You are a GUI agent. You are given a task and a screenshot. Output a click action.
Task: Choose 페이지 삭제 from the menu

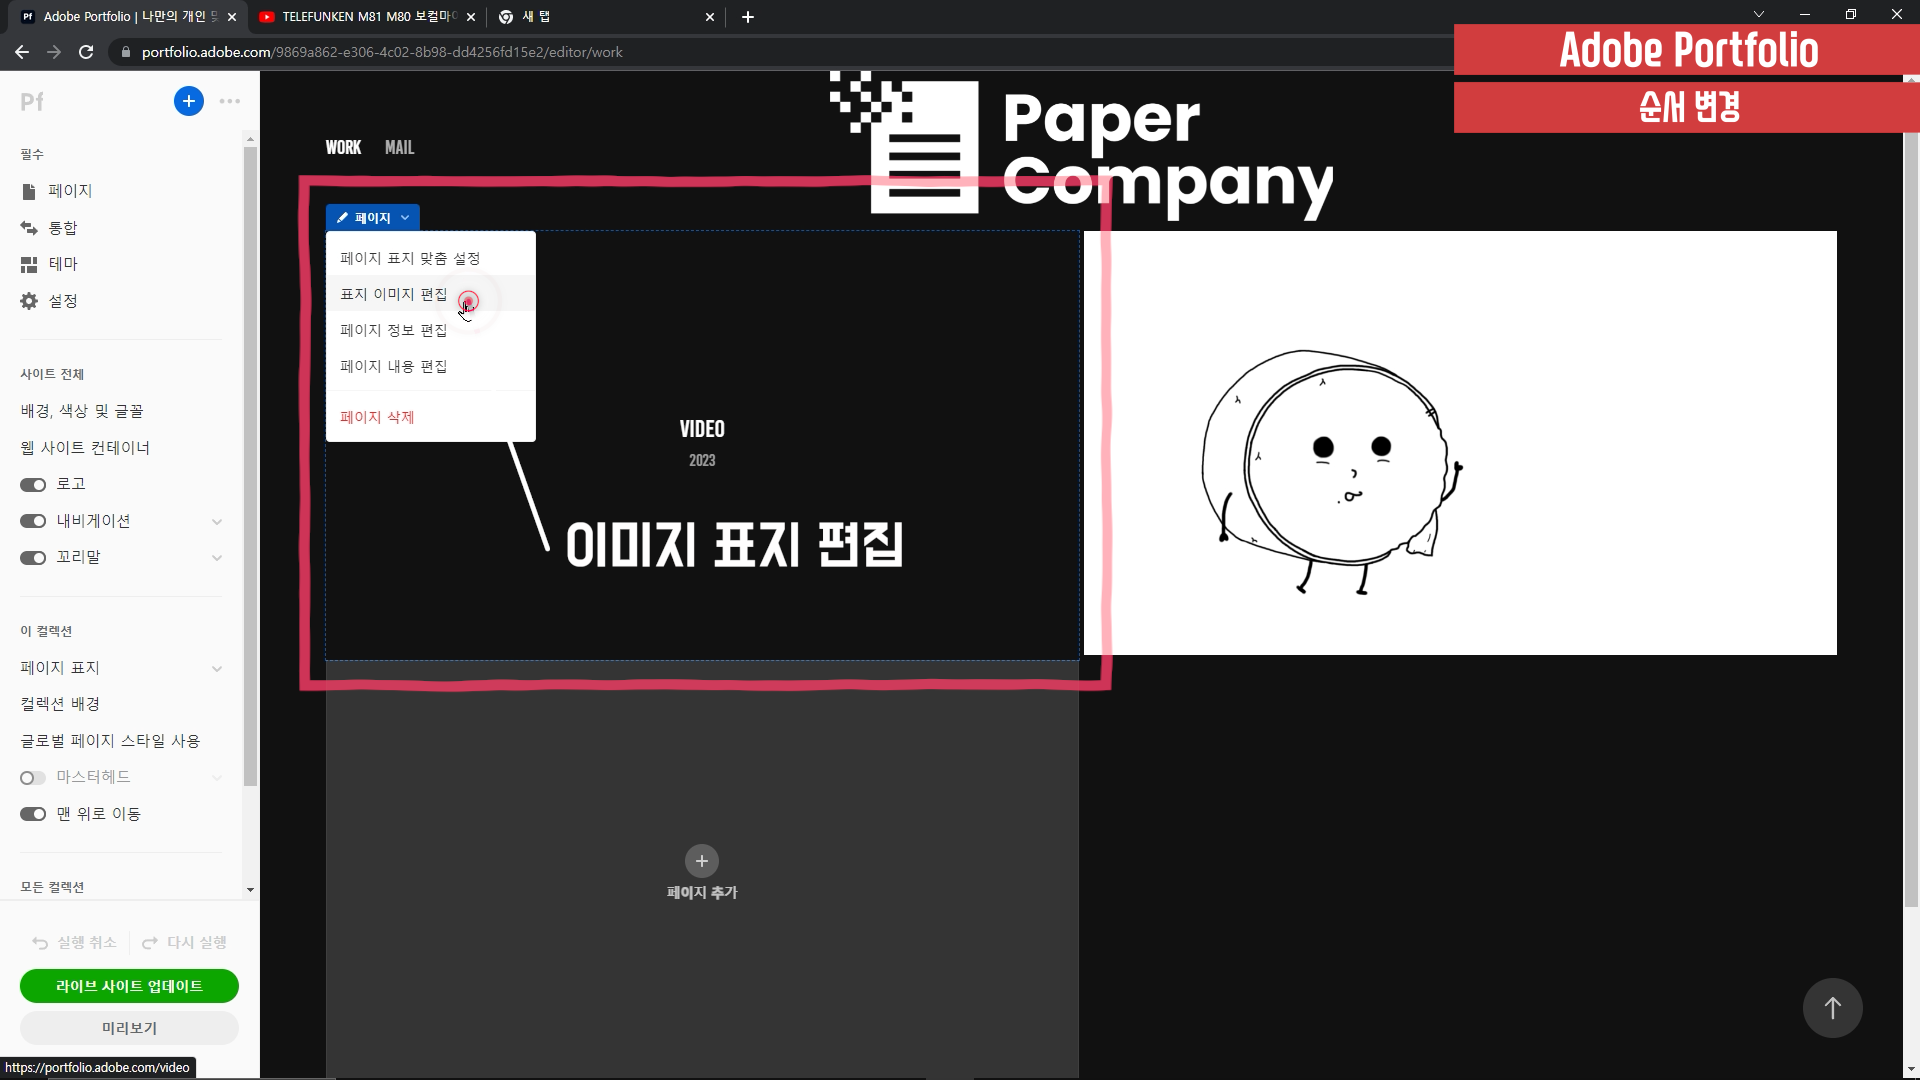point(377,417)
